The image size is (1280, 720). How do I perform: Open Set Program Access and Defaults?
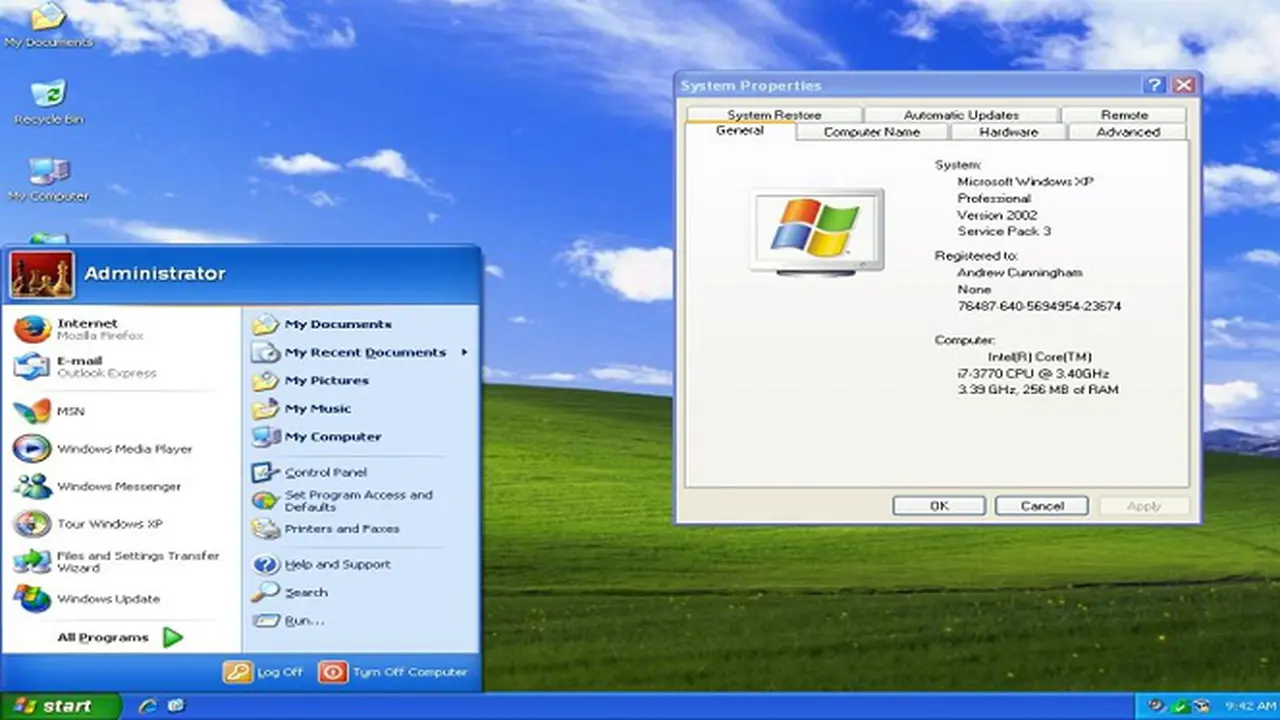click(343, 500)
